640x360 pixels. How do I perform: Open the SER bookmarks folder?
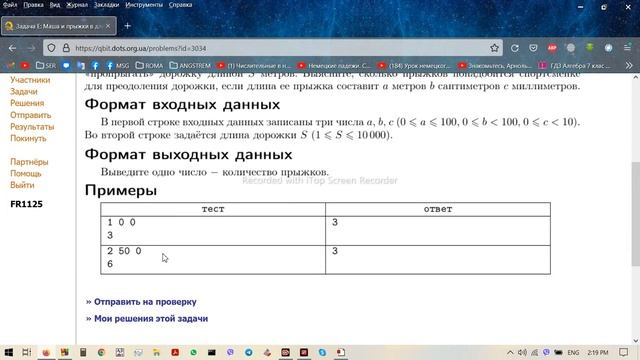(46, 65)
